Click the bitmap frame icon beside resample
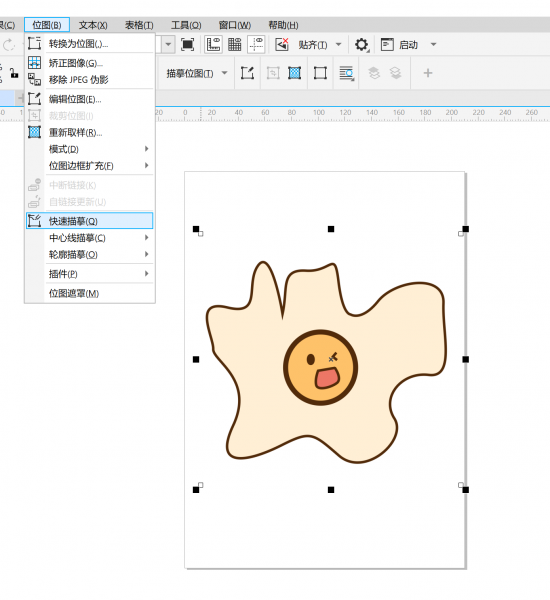Image resolution: width=550 pixels, height=600 pixels. coord(320,73)
